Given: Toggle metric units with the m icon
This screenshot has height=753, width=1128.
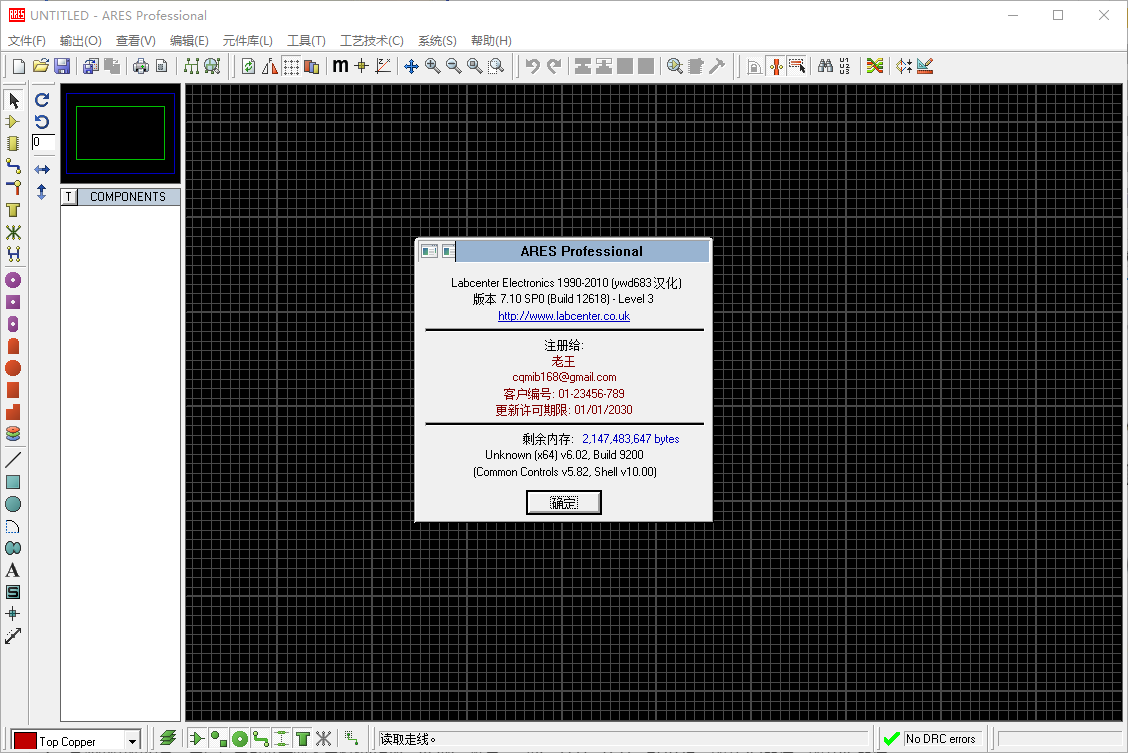Looking at the screenshot, I should [x=340, y=66].
